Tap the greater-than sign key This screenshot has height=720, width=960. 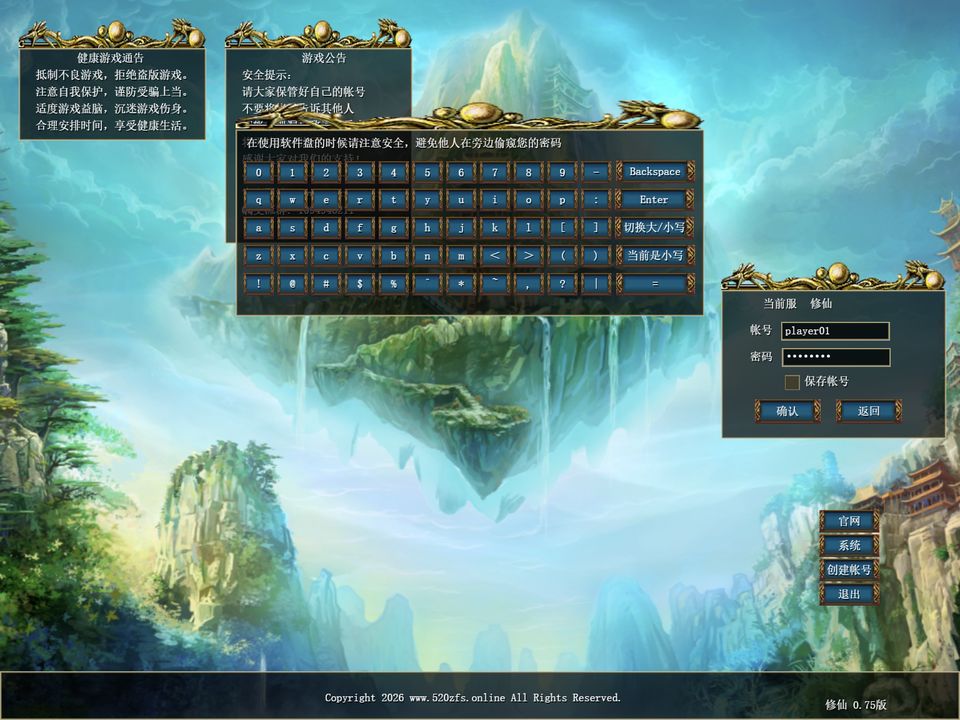click(528, 255)
